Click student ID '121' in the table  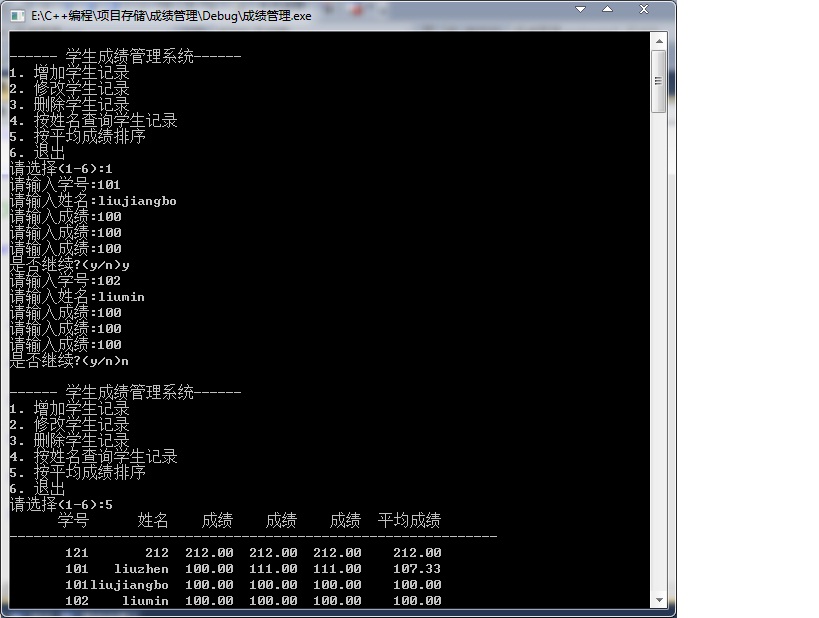click(x=77, y=553)
